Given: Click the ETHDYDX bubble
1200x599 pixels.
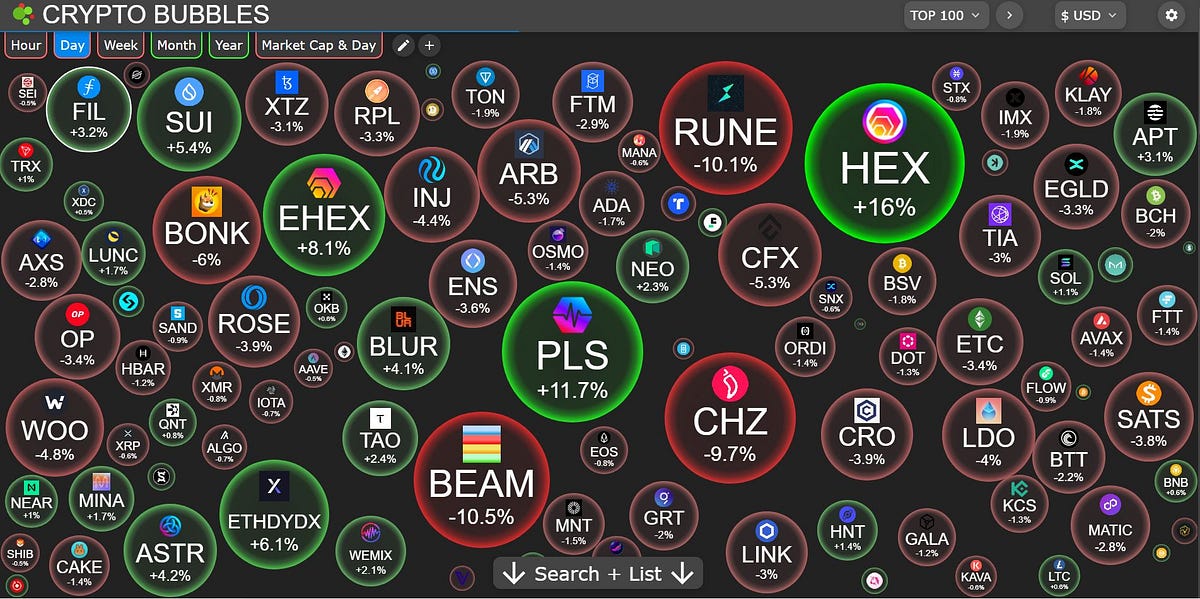Looking at the screenshot, I should (273, 513).
